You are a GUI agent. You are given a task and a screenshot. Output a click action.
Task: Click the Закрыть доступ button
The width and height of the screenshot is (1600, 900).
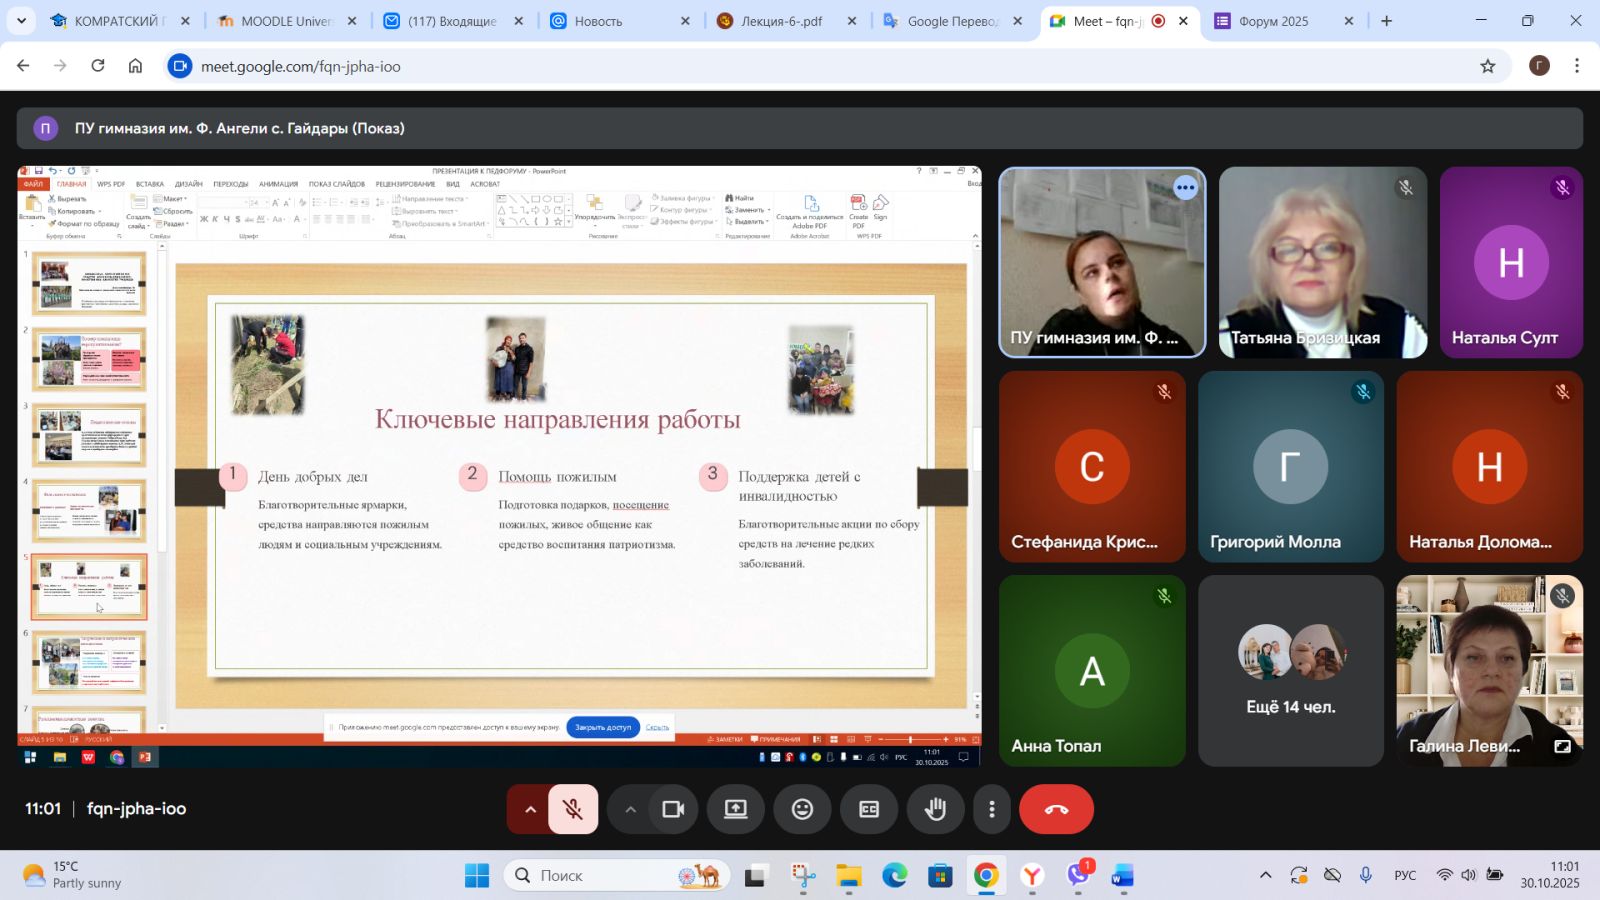point(603,727)
